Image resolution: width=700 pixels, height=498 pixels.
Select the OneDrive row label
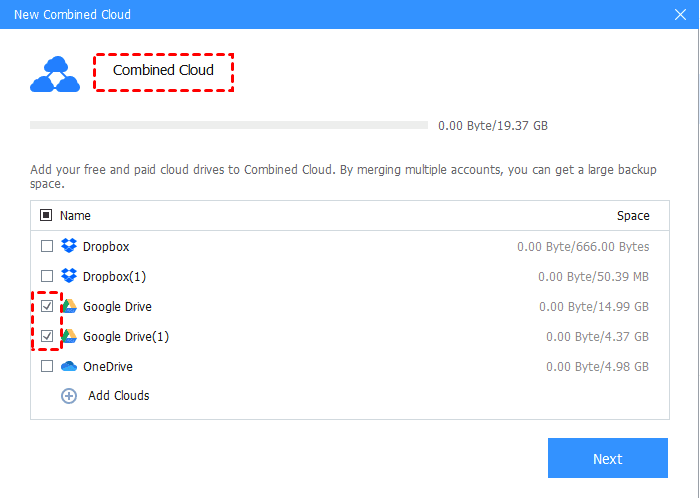[x=108, y=366]
